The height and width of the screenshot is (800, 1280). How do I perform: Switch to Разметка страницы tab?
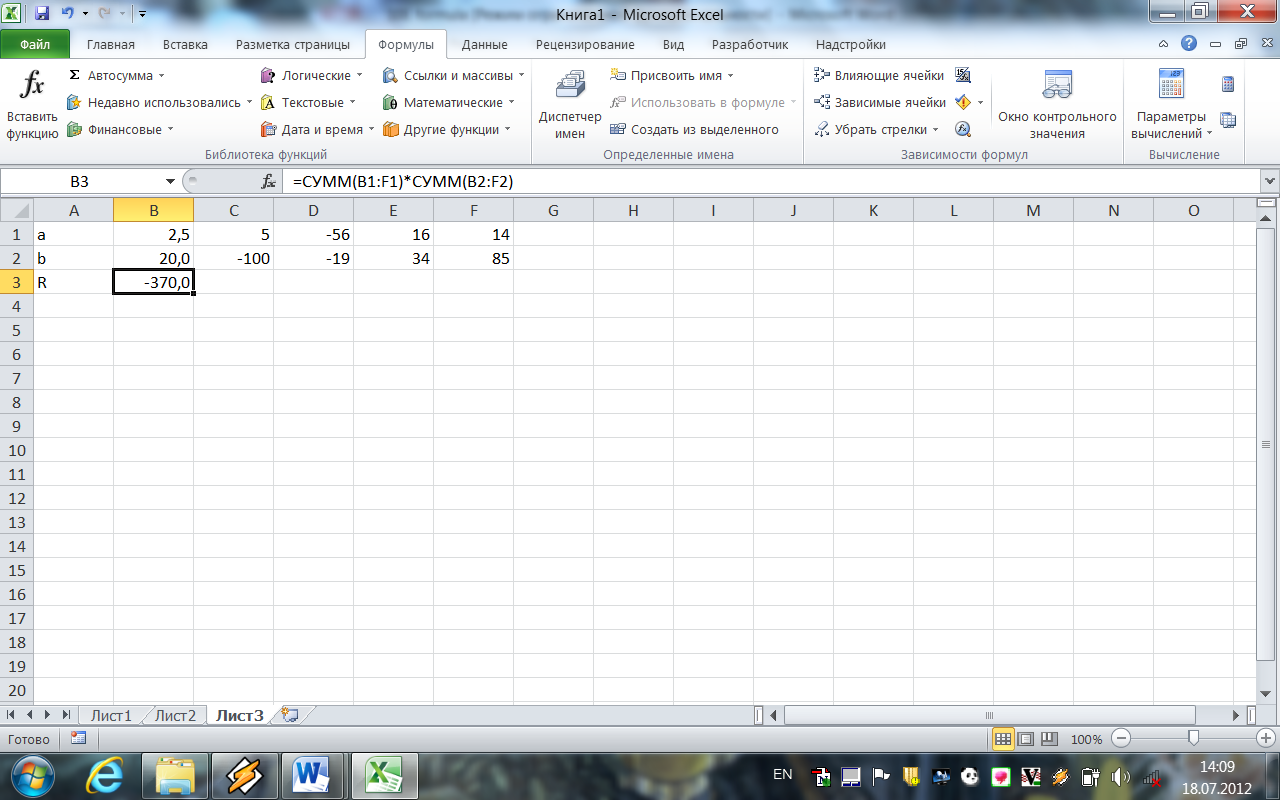(293, 44)
